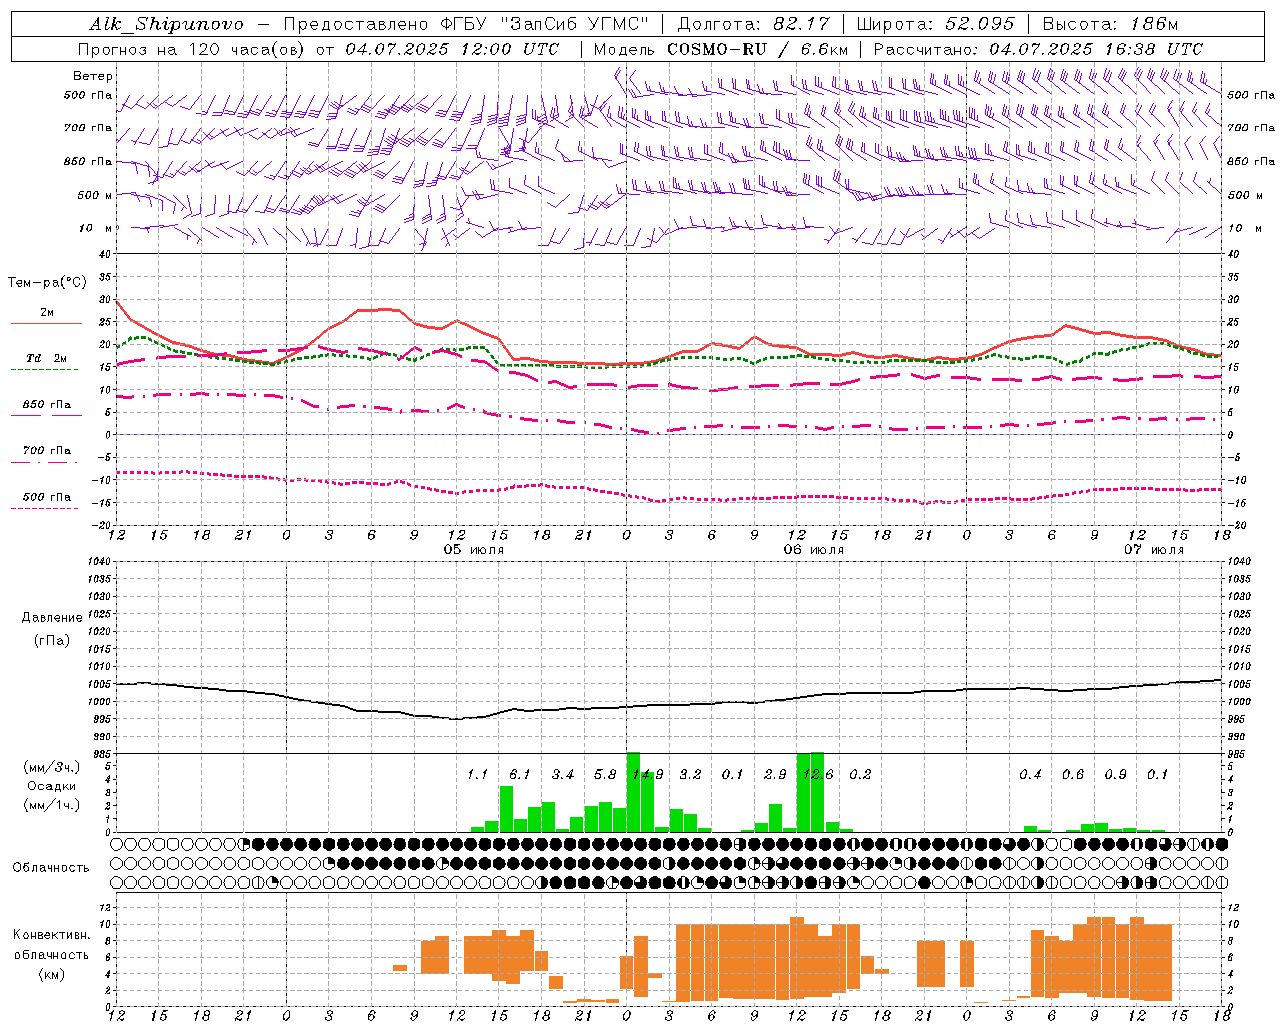Click the 5.8 precipitation total
Screen dimensions: 1280x1024
click(x=605, y=775)
